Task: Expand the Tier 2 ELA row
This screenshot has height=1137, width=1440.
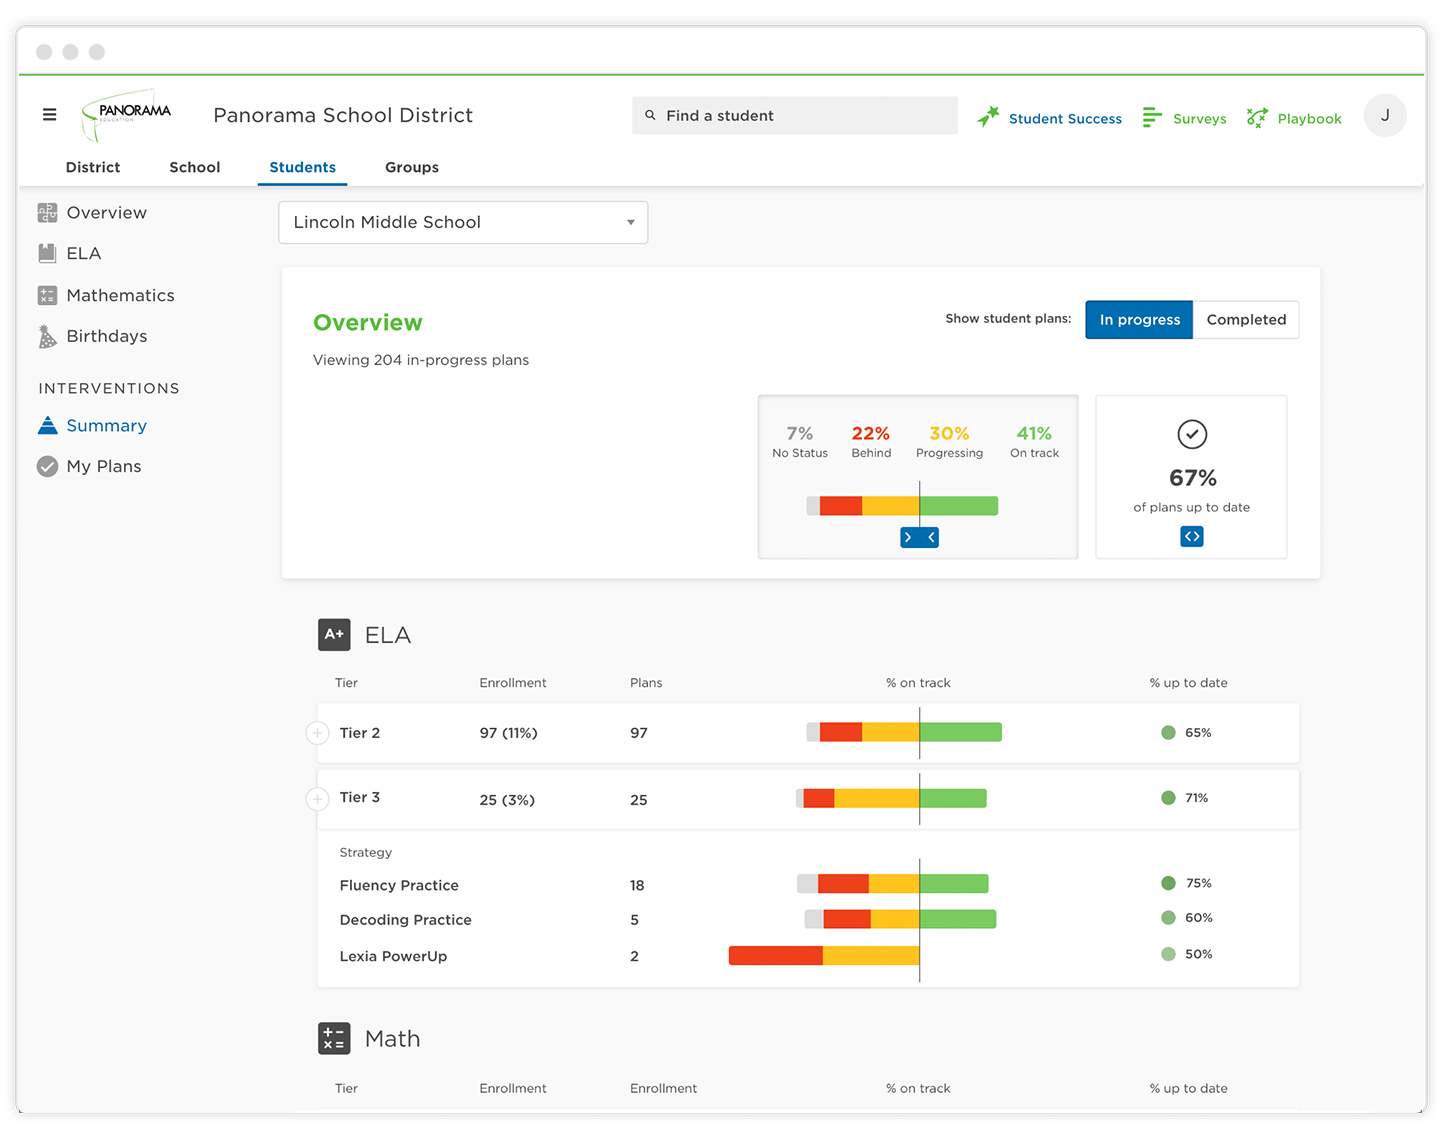Action: tap(317, 732)
